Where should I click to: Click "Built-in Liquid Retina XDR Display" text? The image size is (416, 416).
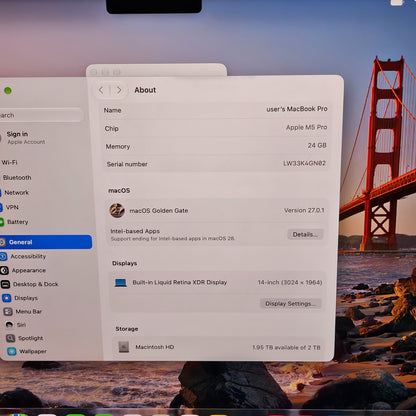coord(180,282)
